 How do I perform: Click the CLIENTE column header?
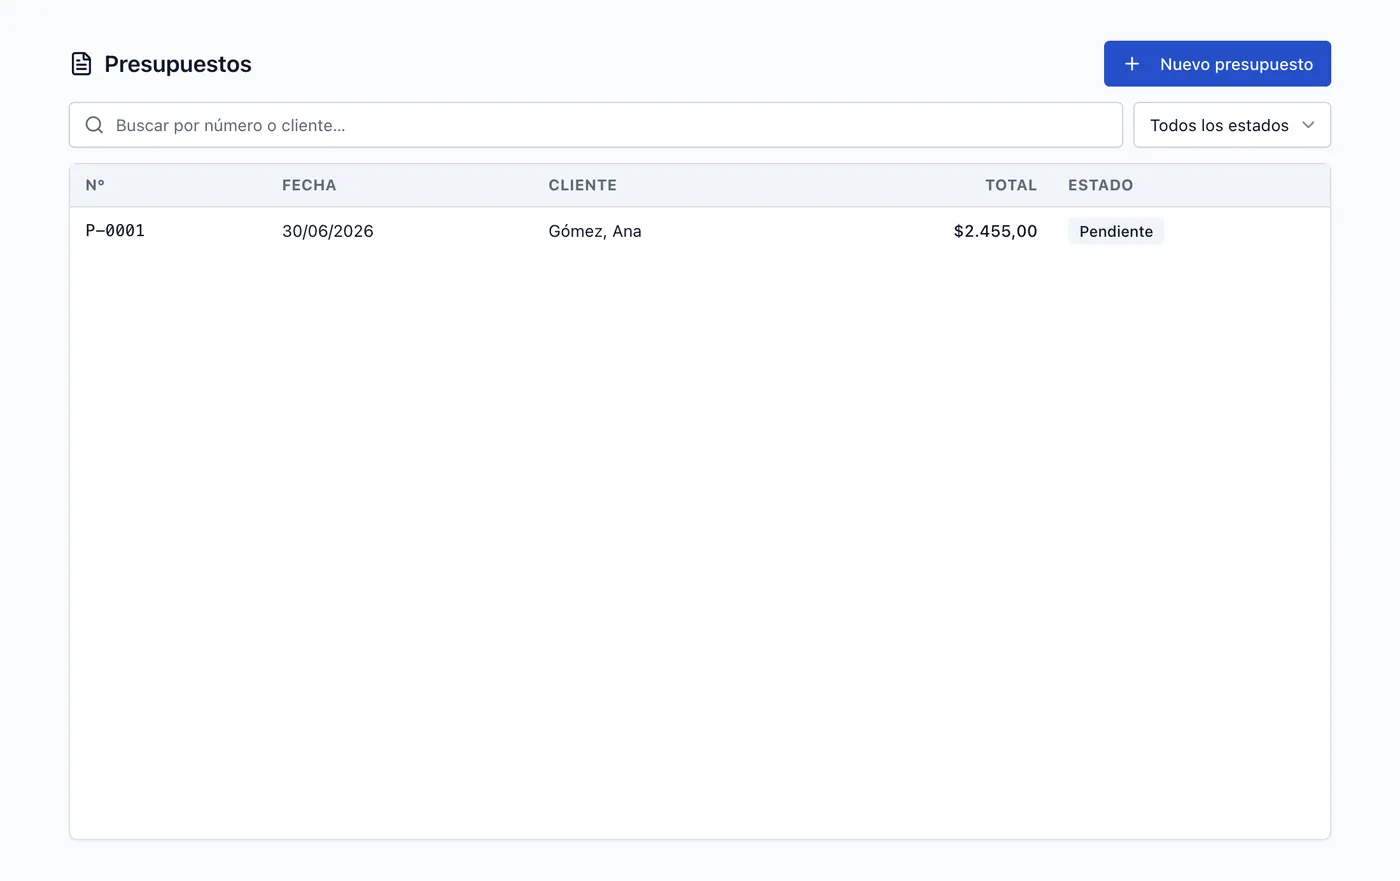click(x=582, y=185)
